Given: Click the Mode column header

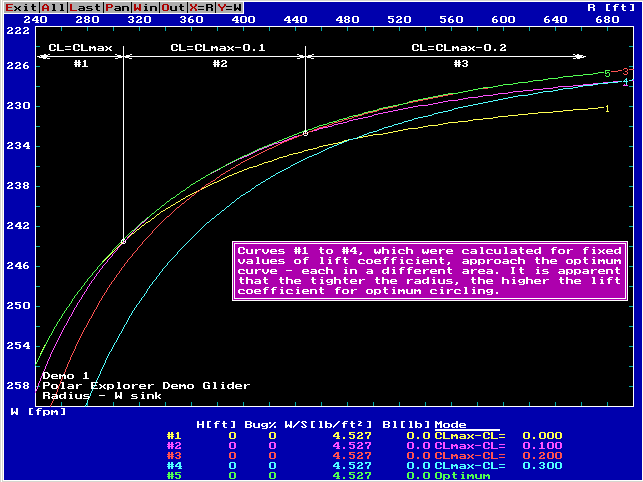Looking at the screenshot, I should [x=451, y=425].
